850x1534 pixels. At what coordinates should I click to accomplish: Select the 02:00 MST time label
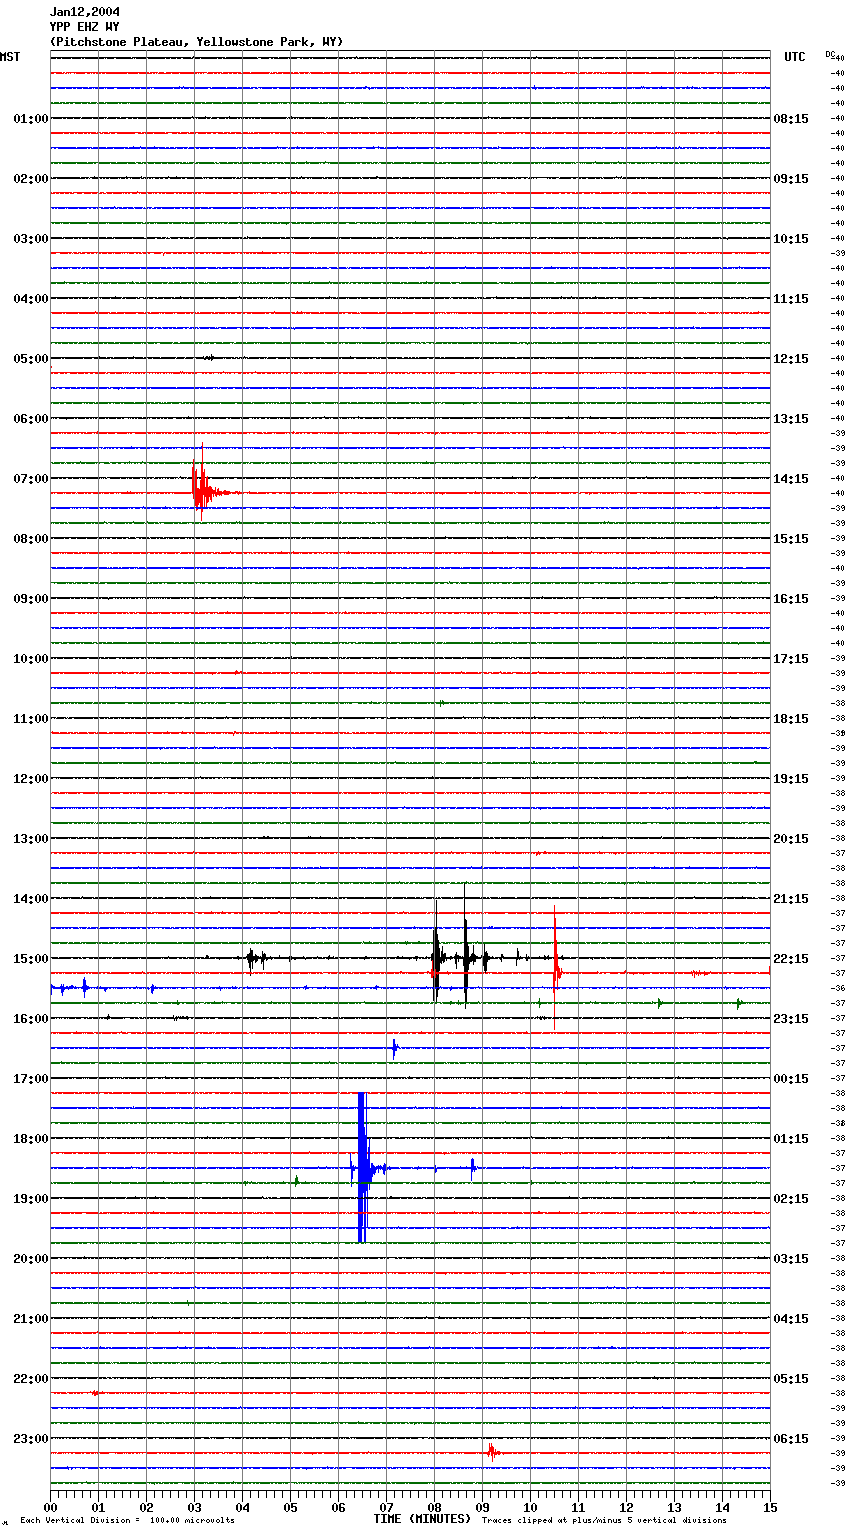[x=30, y=179]
